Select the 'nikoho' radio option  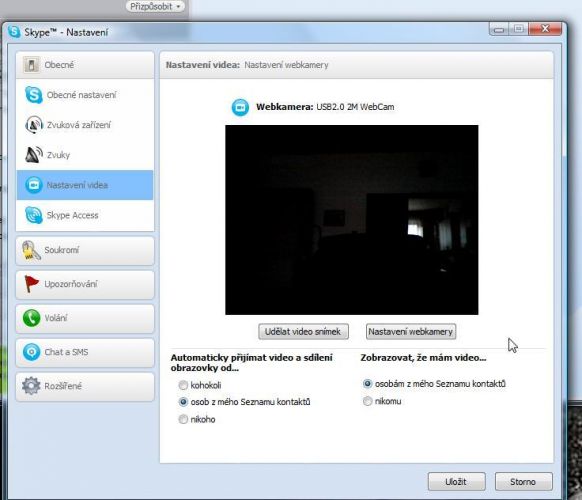(x=183, y=419)
